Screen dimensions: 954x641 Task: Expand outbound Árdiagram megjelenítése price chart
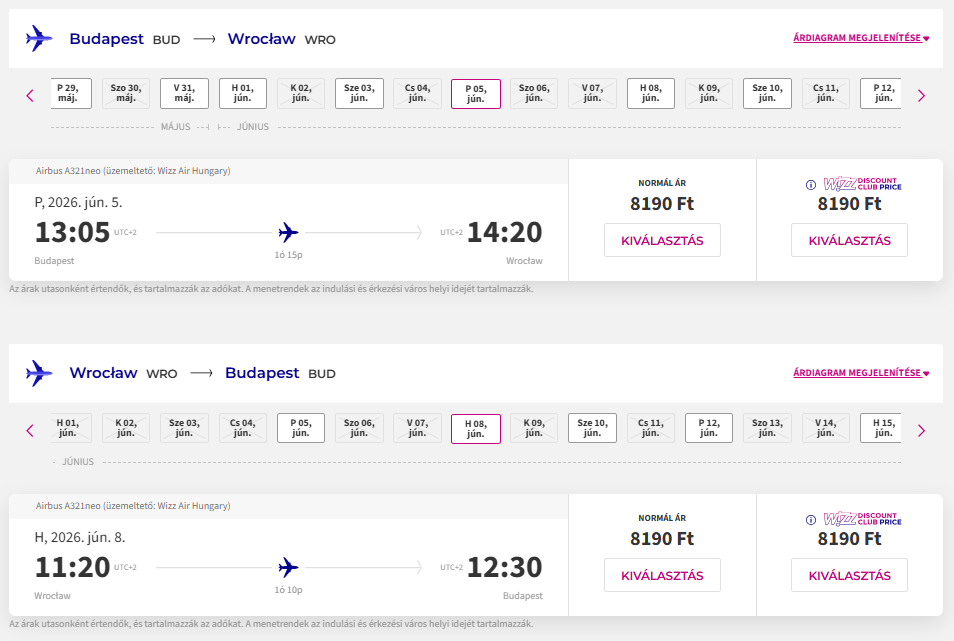click(860, 38)
